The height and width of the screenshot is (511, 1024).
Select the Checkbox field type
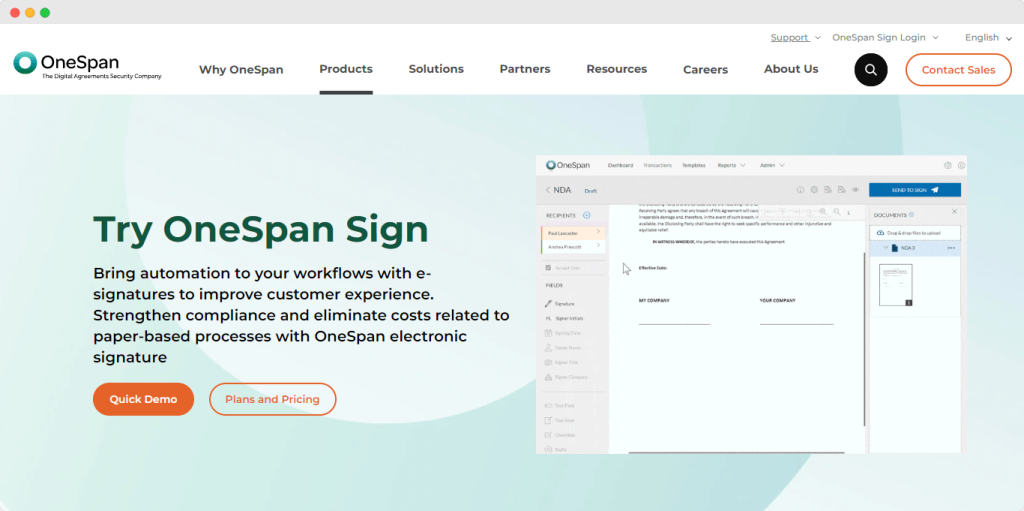tap(560, 435)
